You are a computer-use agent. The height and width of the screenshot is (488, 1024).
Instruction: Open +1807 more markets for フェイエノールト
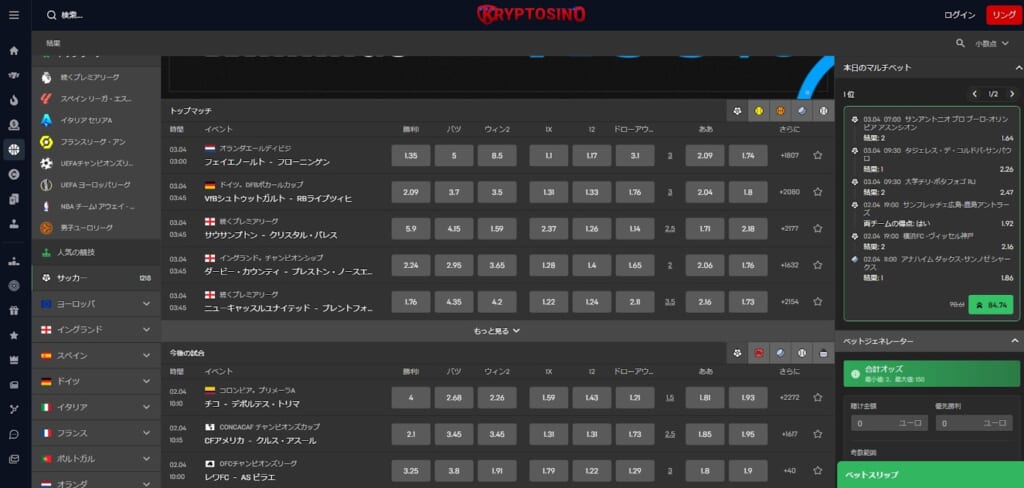[x=789, y=155]
